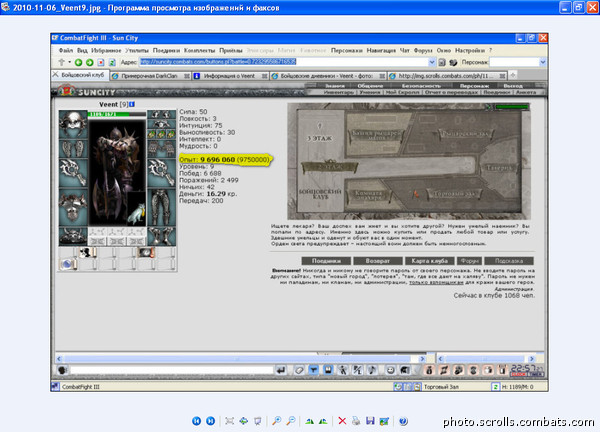
Task: Open Персонажи menu
Action: tap(346, 50)
